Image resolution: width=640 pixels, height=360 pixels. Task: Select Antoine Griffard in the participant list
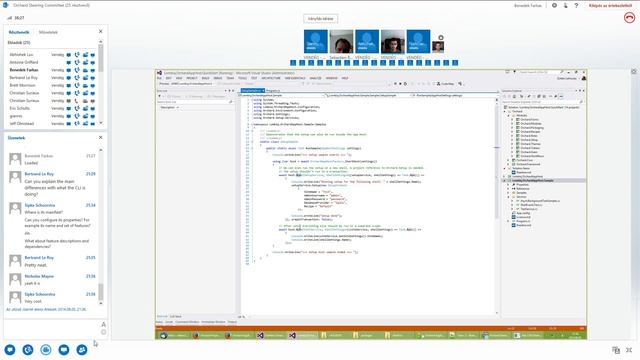(24, 62)
